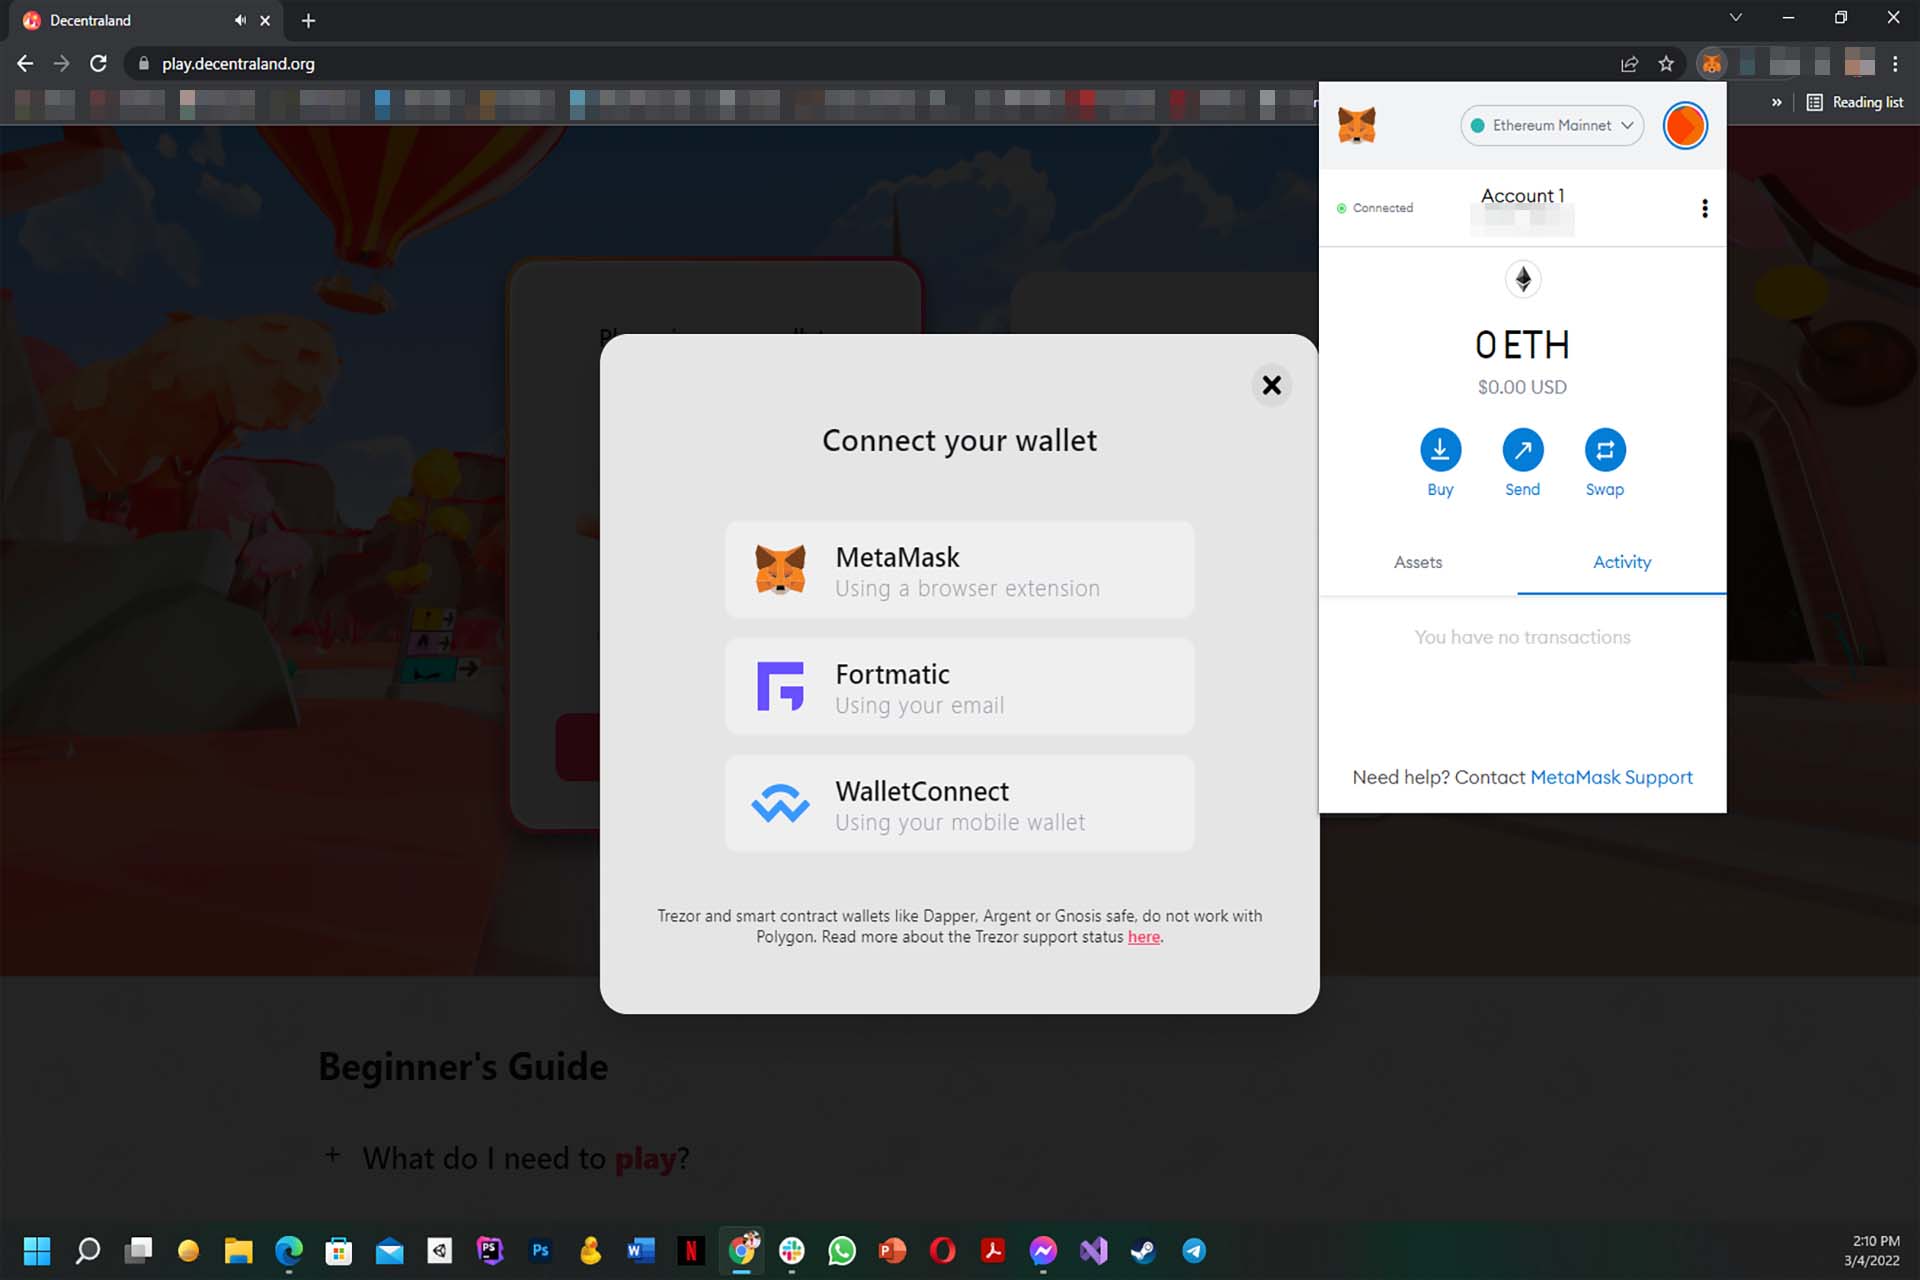Open Opera browser from taskbar
1920x1280 pixels.
coord(943,1251)
